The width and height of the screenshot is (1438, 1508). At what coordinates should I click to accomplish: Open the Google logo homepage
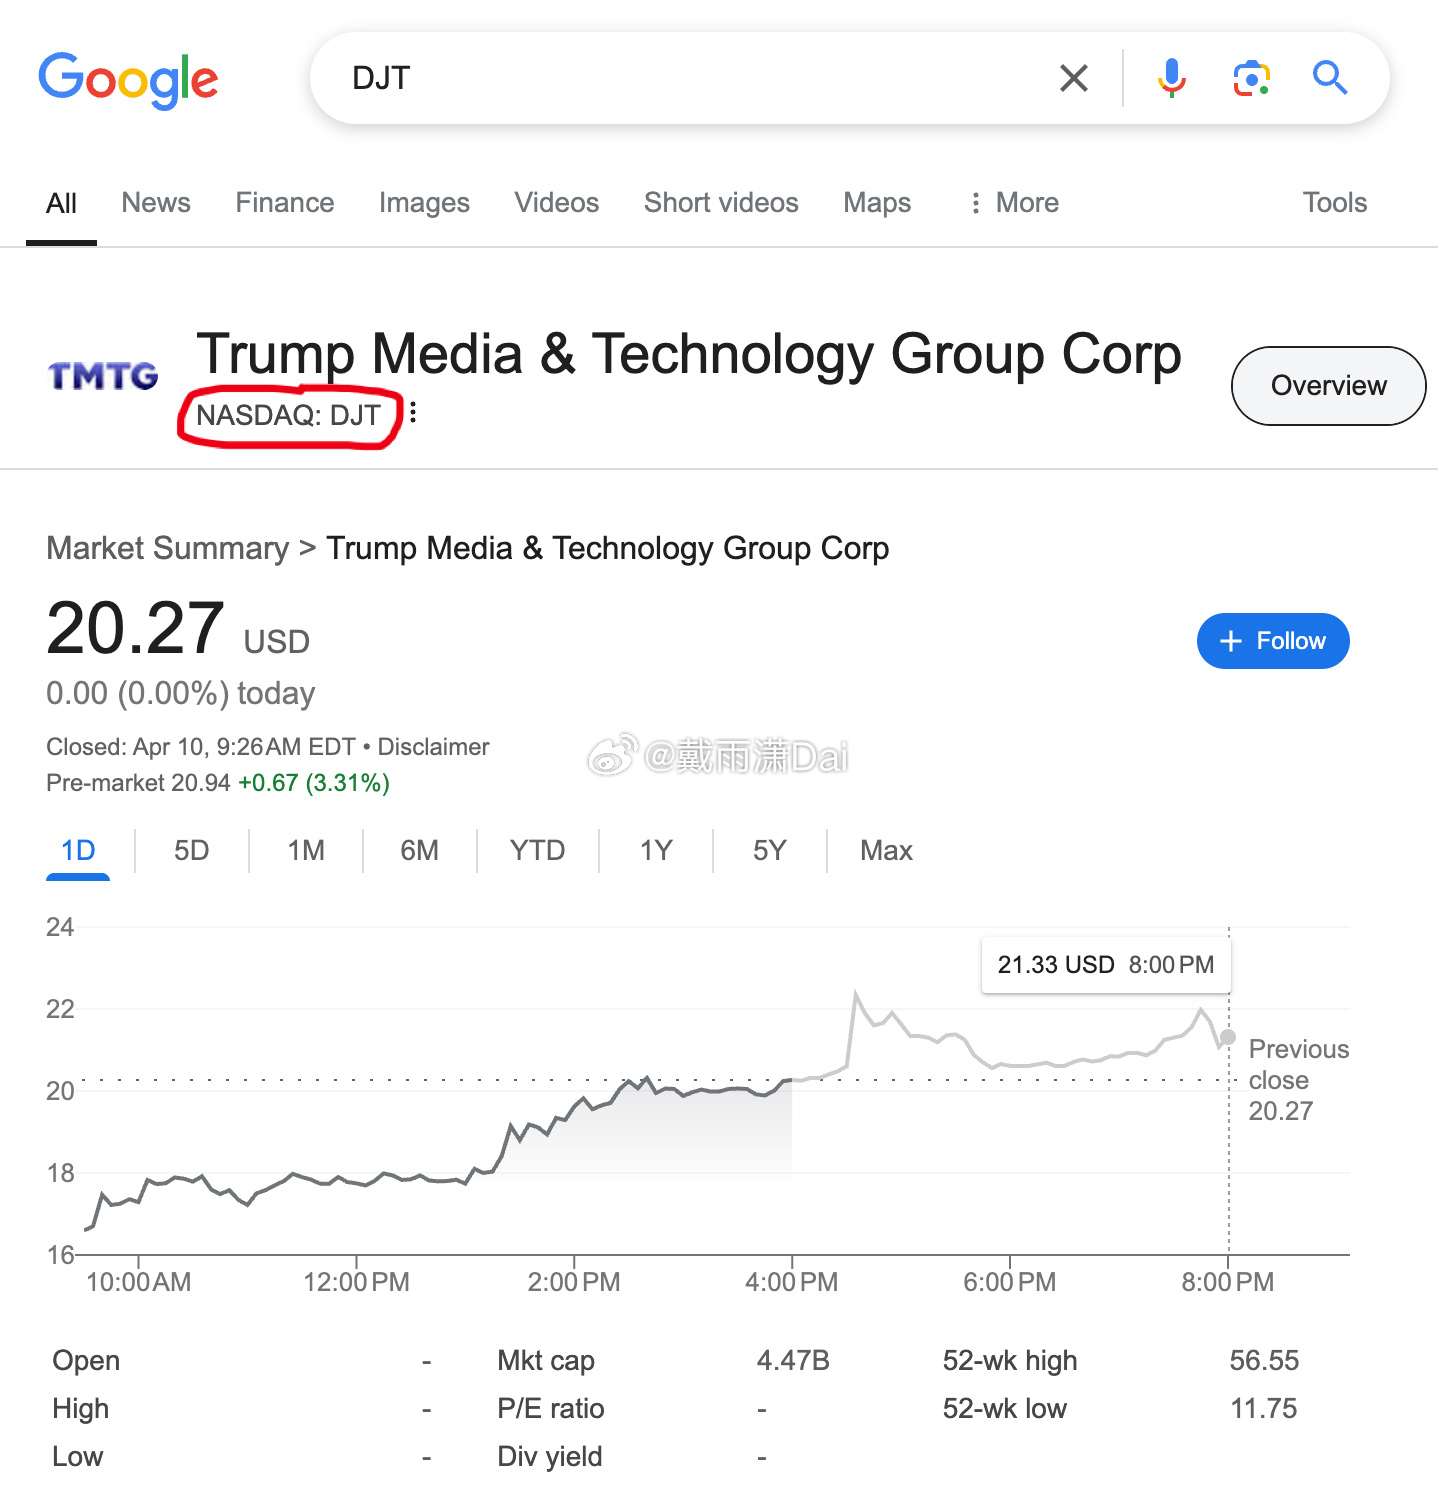[128, 80]
